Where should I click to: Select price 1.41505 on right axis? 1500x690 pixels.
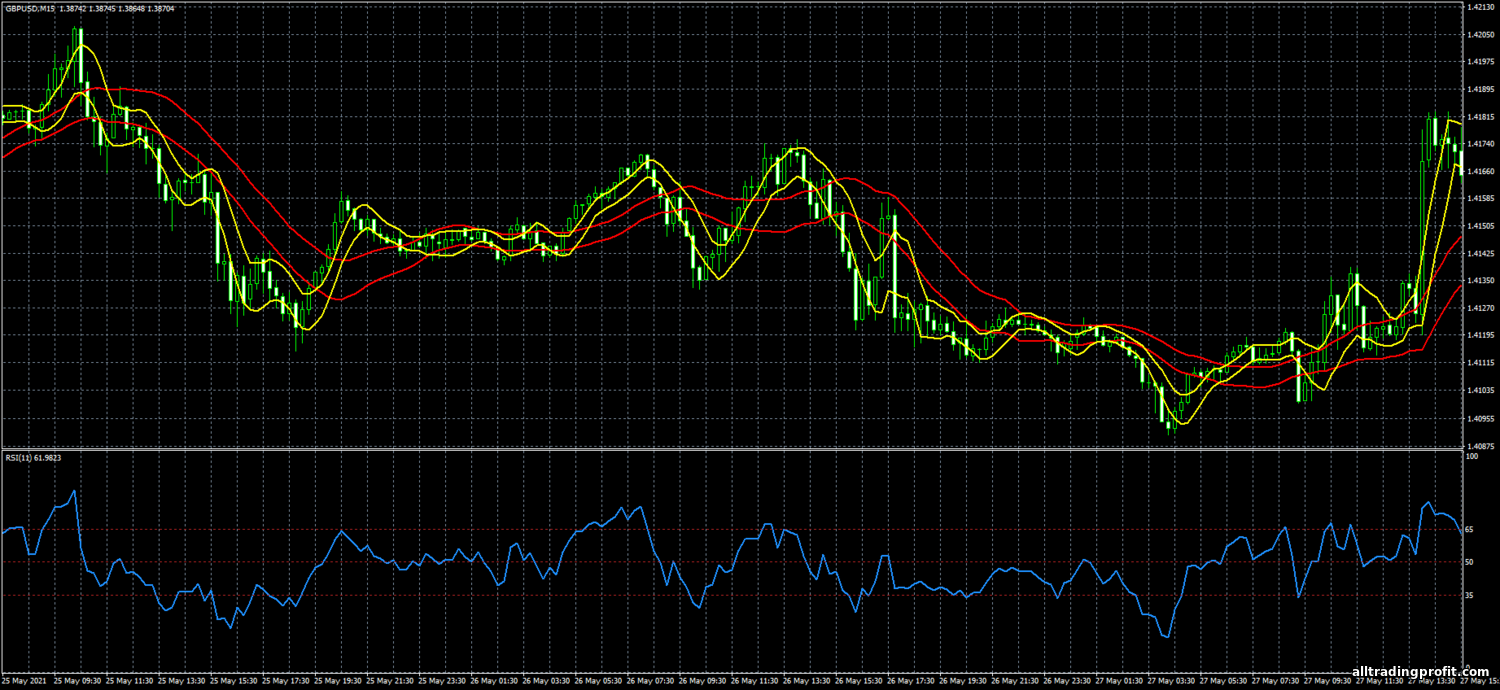coord(1481,226)
